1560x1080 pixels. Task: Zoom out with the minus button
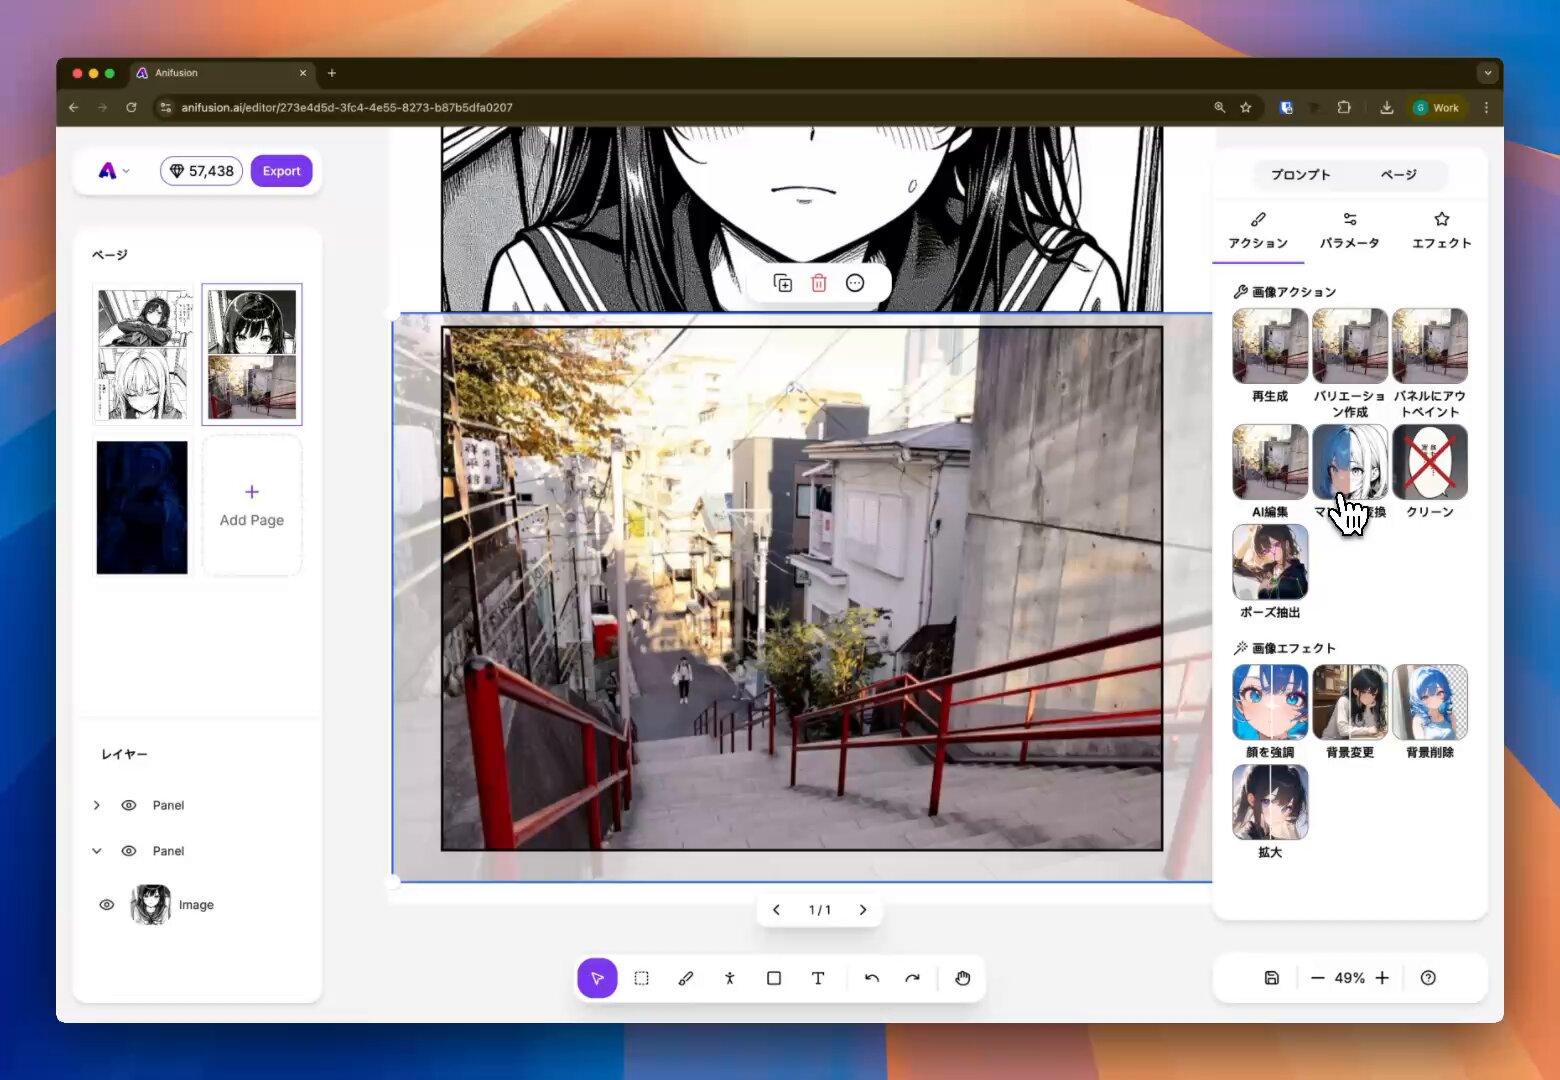pos(1318,978)
